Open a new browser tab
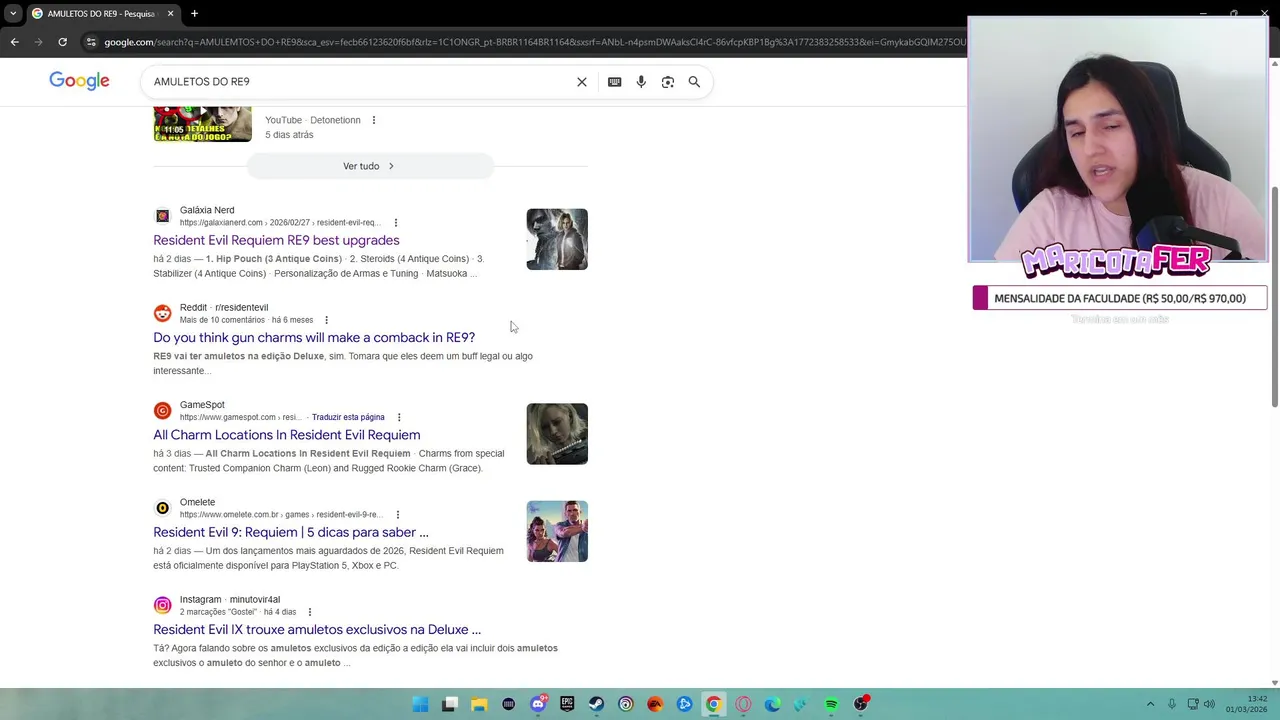1280x720 pixels. (194, 13)
